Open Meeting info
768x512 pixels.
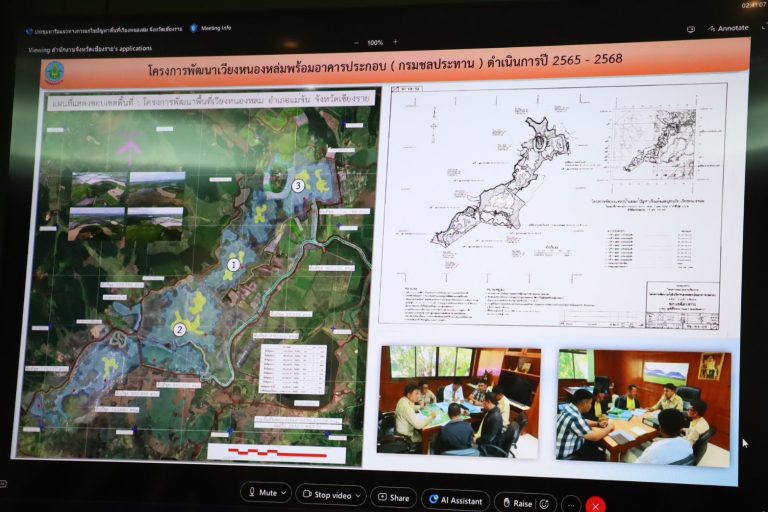(215, 28)
